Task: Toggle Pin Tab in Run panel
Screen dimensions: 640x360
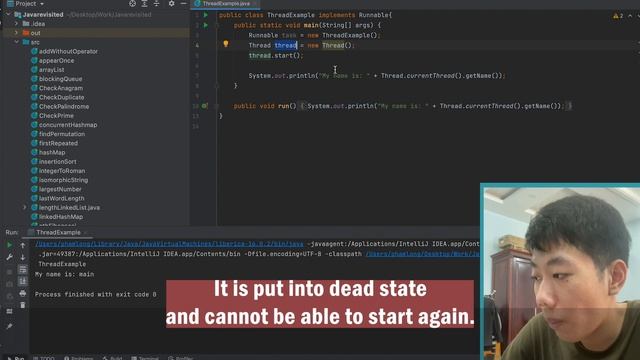Action: [9, 326]
